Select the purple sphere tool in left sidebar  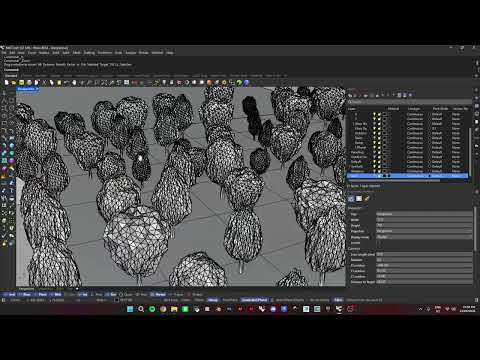(12, 161)
